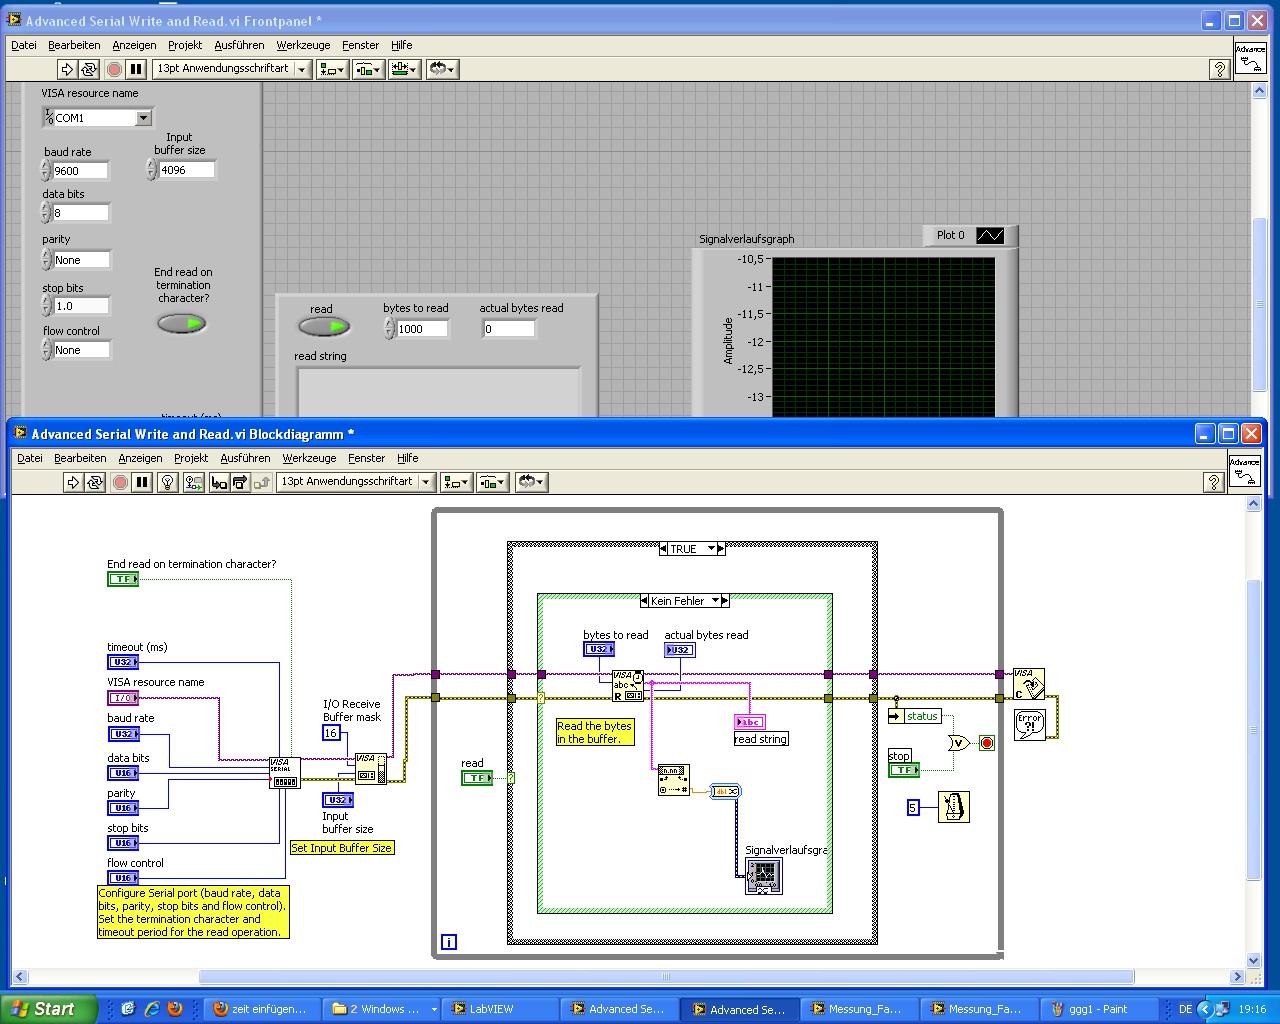Open the VISA resource name COM1 dropdown
The image size is (1280, 1024).
click(x=143, y=118)
